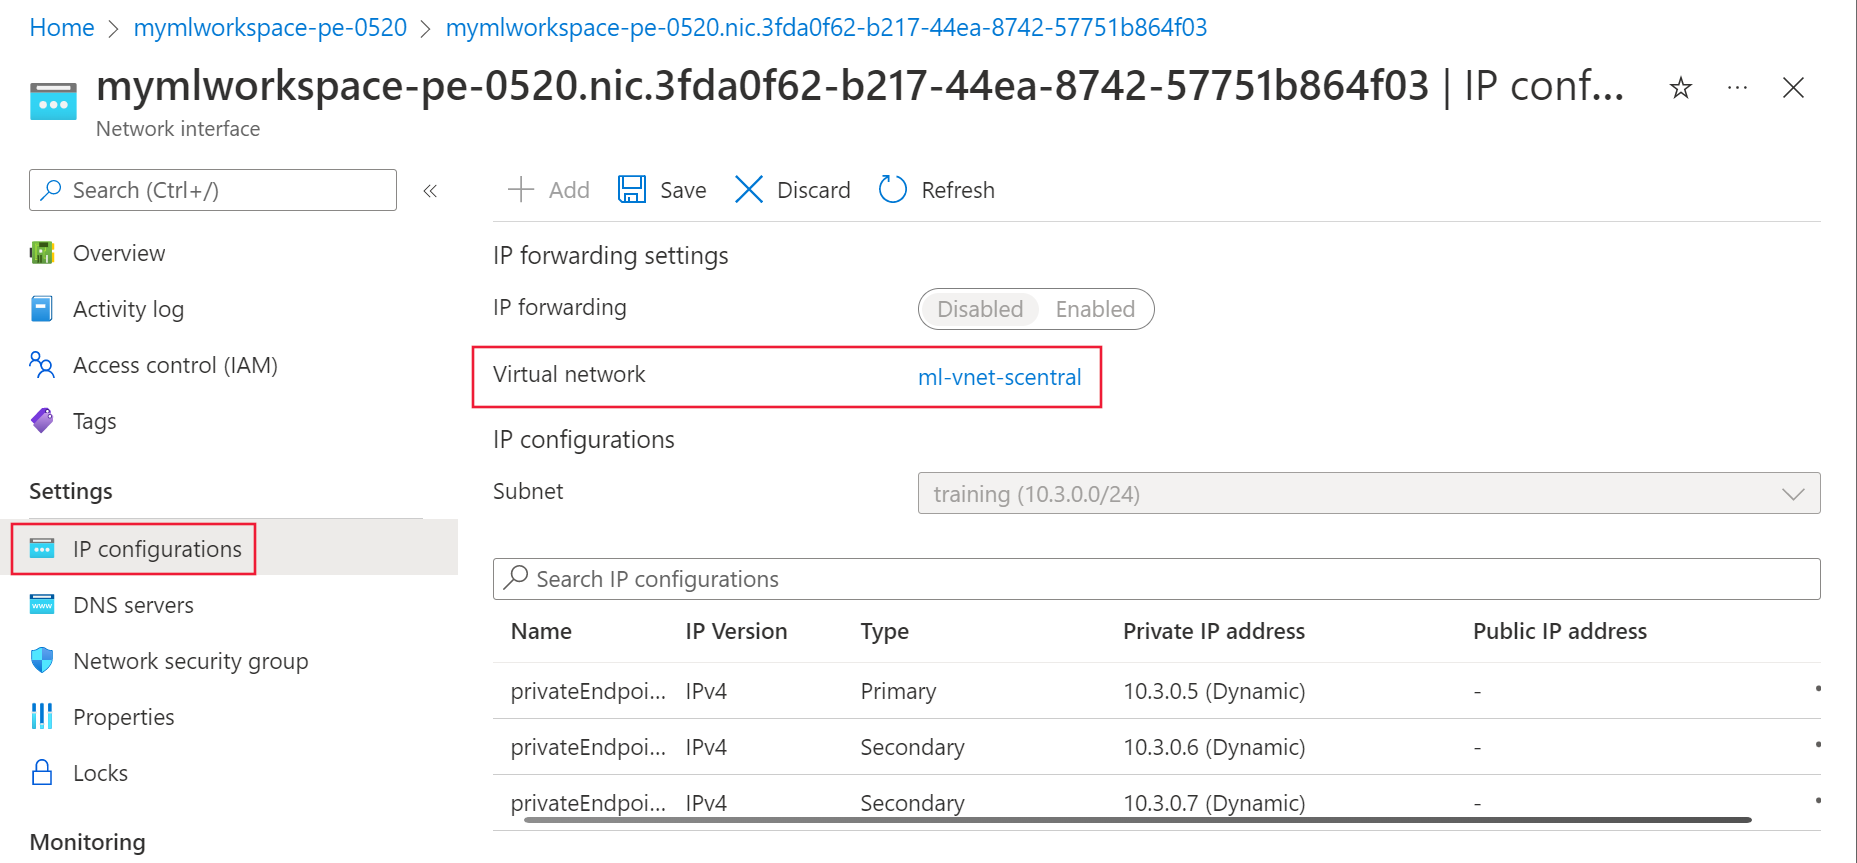Click the Access control (IAM) icon
The height and width of the screenshot is (863, 1857).
pos(42,365)
